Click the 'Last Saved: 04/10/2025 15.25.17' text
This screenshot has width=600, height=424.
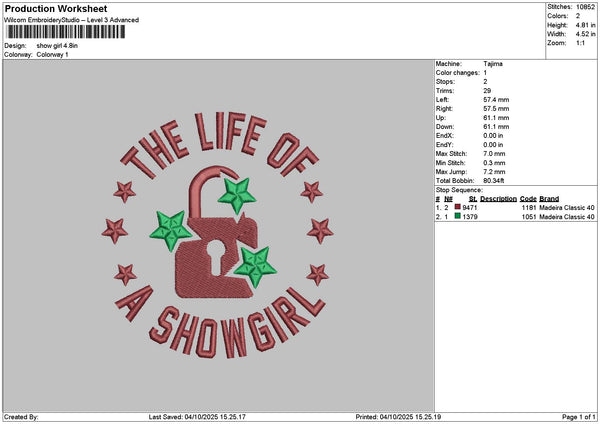[197, 417]
